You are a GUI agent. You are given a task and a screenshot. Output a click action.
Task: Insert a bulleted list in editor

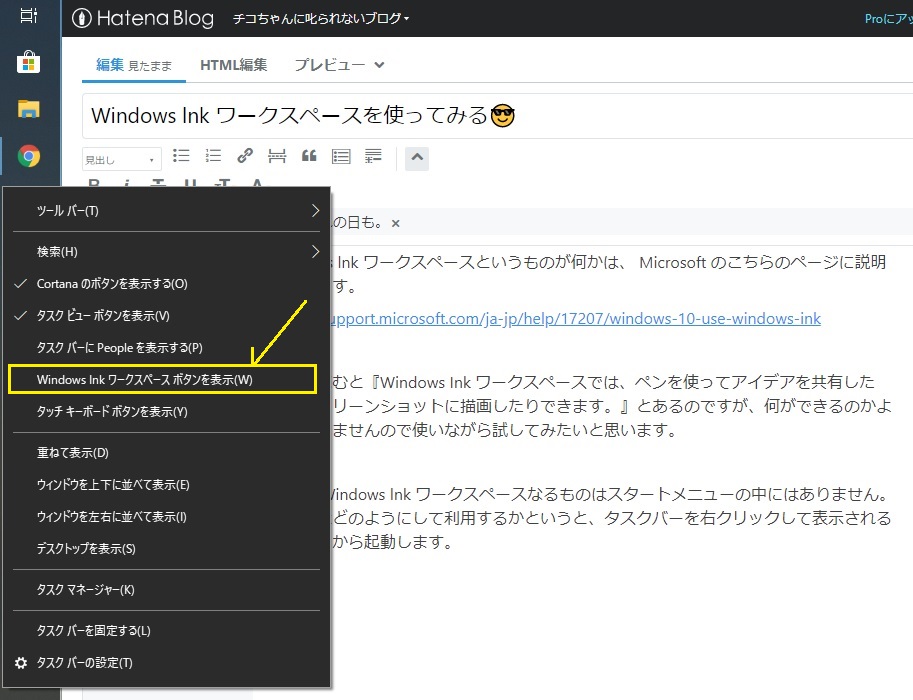tap(181, 156)
